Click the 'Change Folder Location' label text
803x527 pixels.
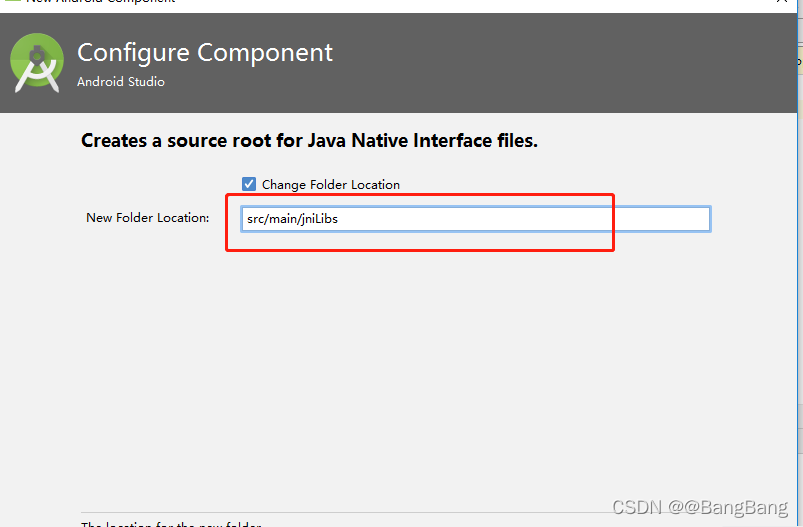331,184
